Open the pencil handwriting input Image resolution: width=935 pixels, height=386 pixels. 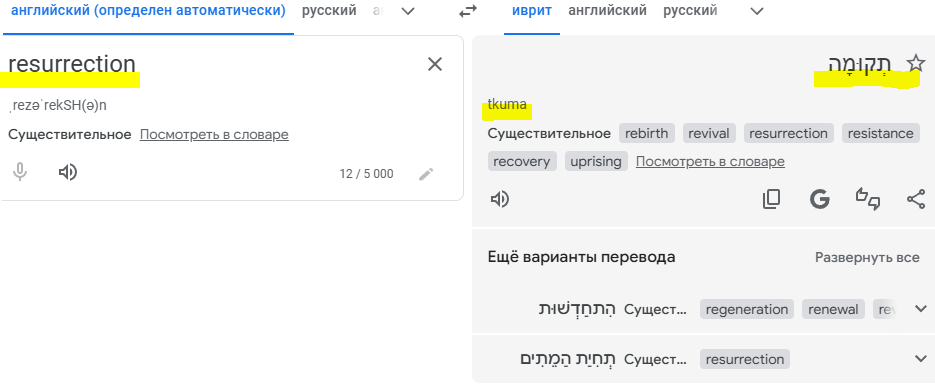click(426, 174)
